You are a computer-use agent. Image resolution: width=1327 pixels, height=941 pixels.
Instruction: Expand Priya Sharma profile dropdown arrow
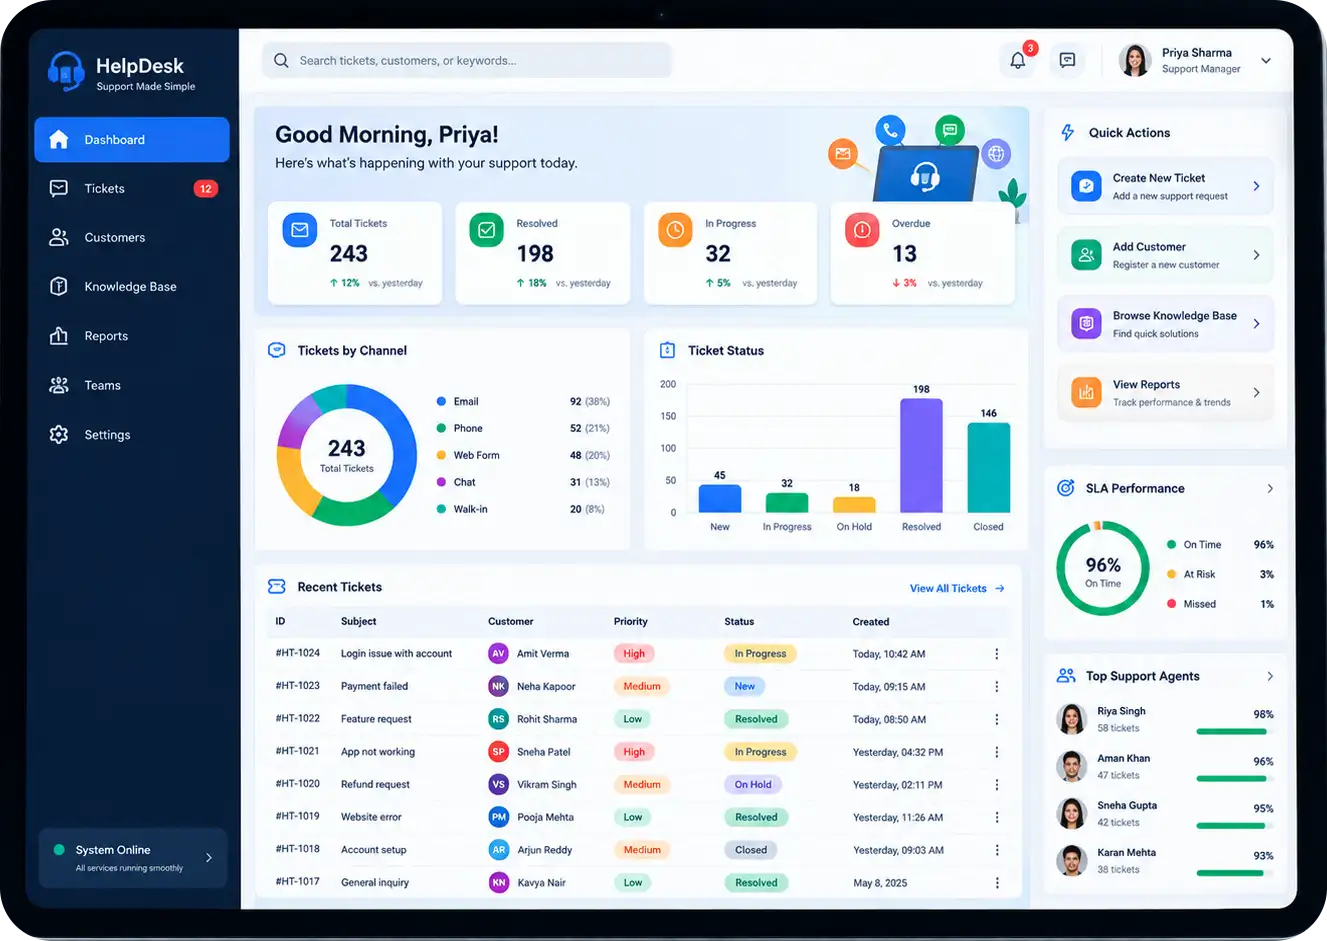click(x=1266, y=61)
